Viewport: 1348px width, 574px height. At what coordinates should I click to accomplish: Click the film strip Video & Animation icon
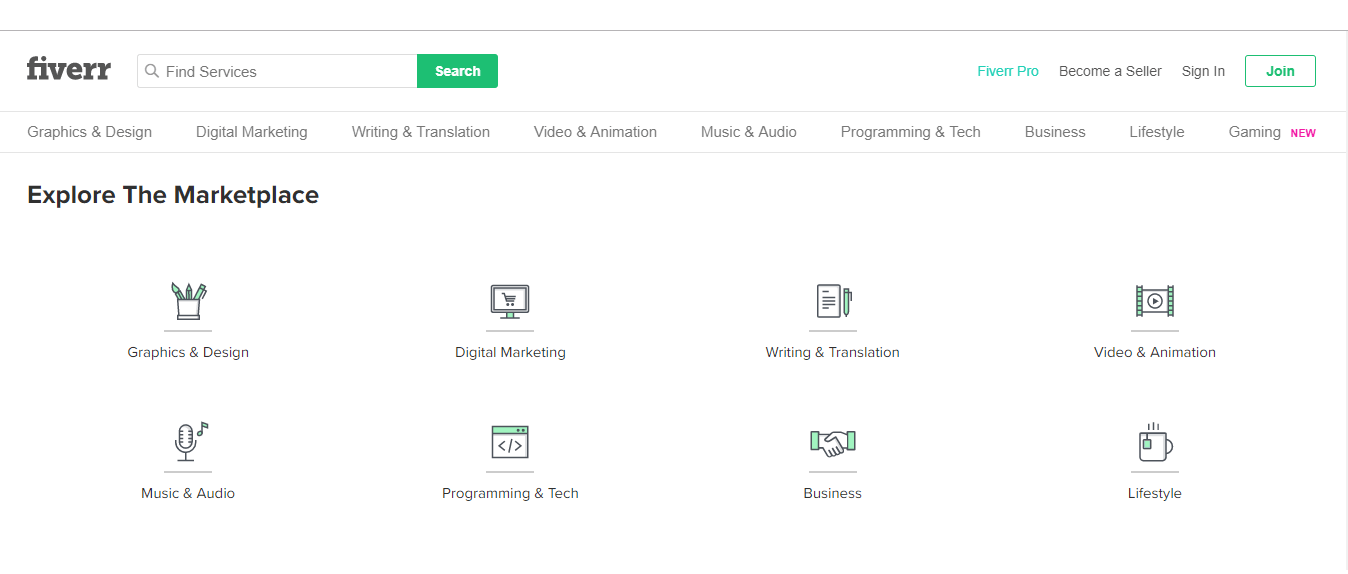coord(1155,300)
